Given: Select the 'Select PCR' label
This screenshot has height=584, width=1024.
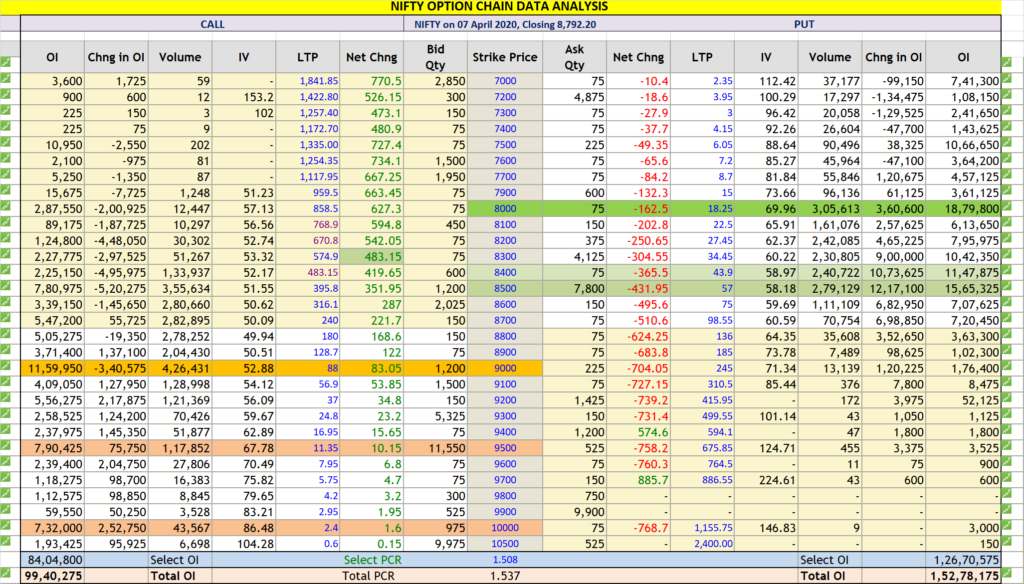Looking at the screenshot, I should coord(372,560).
